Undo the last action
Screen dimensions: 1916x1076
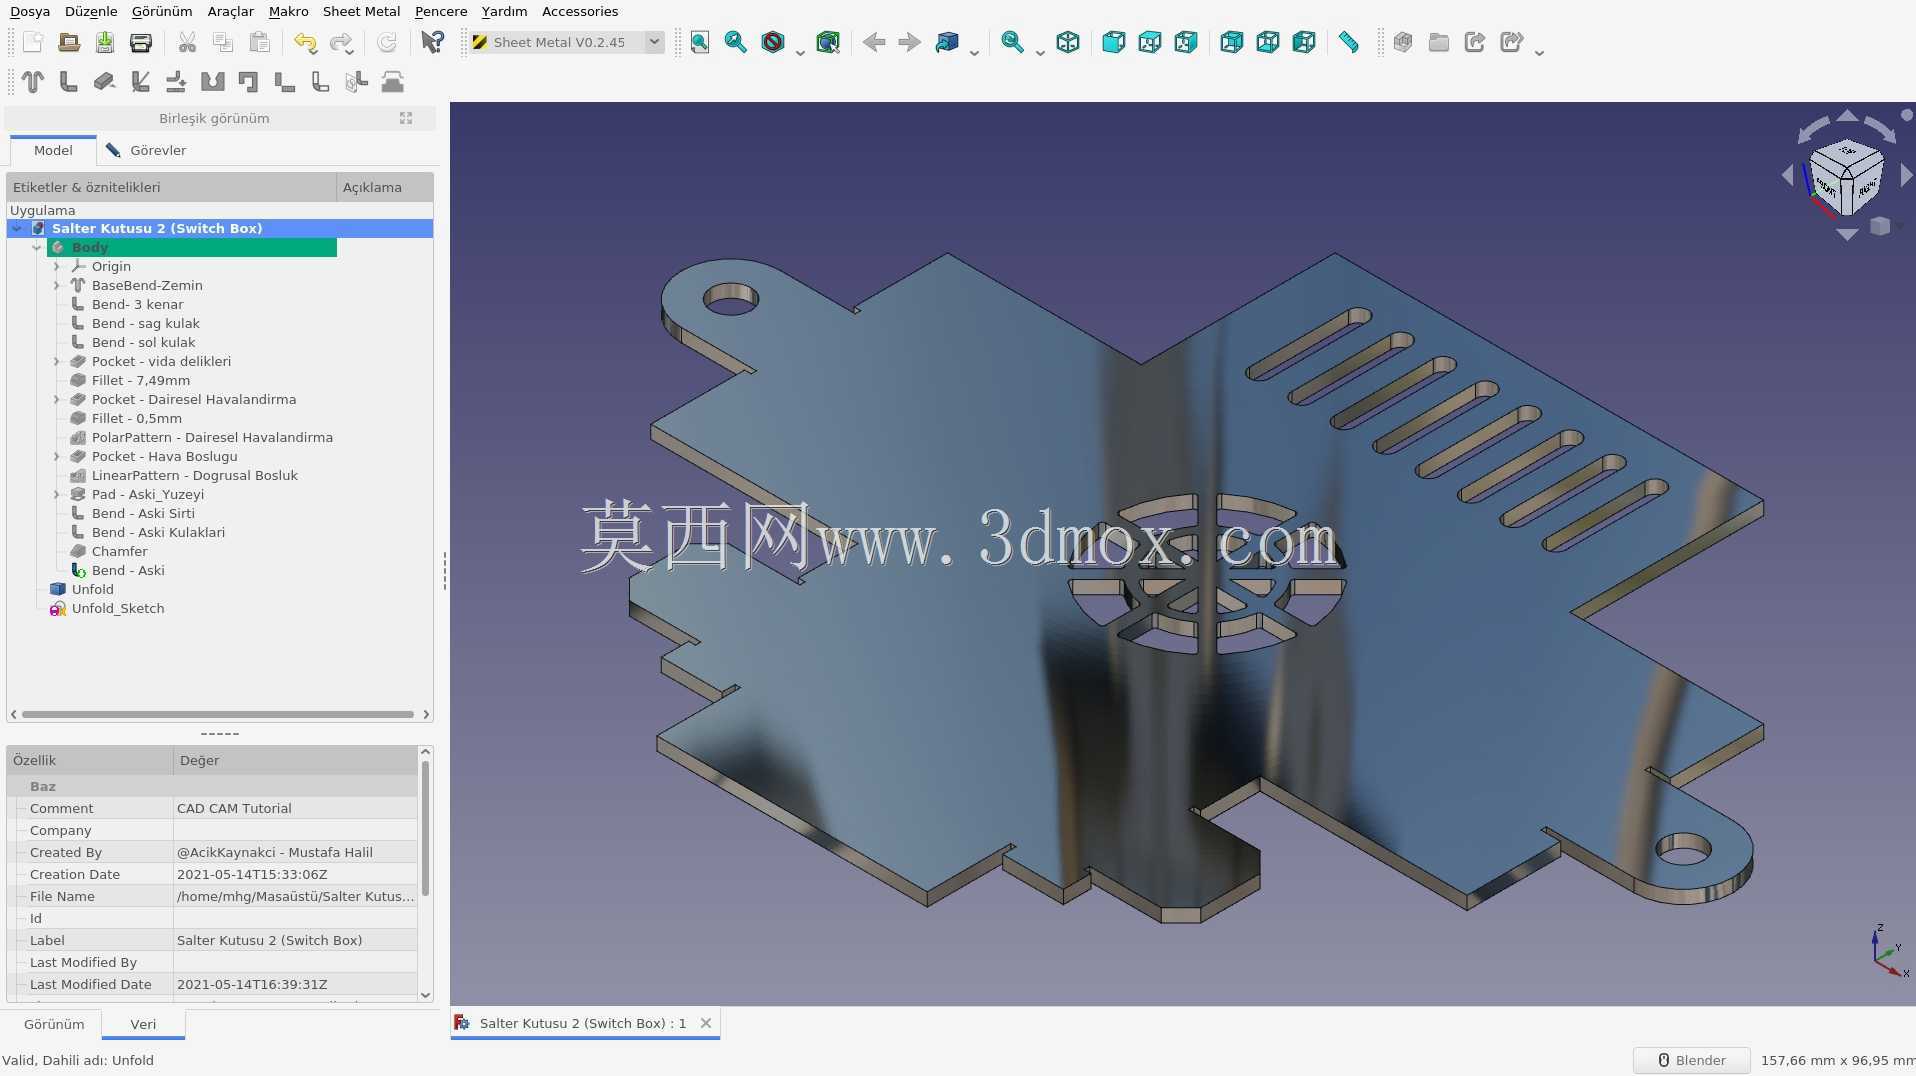[x=305, y=42]
